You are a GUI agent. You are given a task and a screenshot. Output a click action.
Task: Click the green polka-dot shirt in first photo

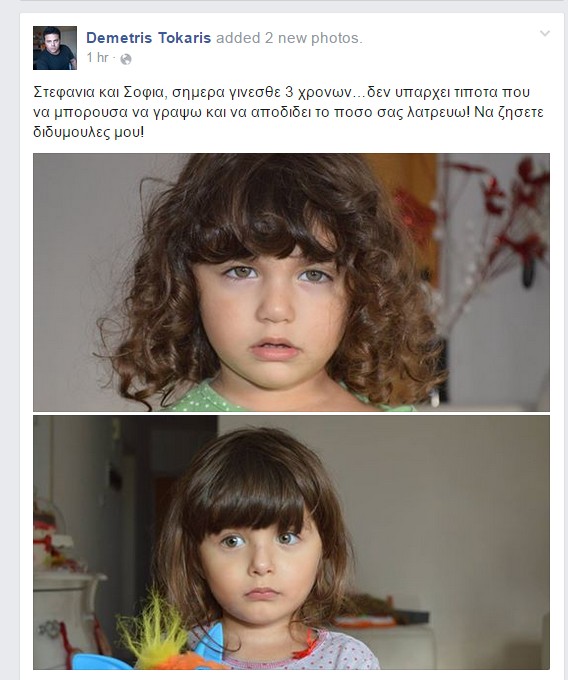tap(204, 398)
